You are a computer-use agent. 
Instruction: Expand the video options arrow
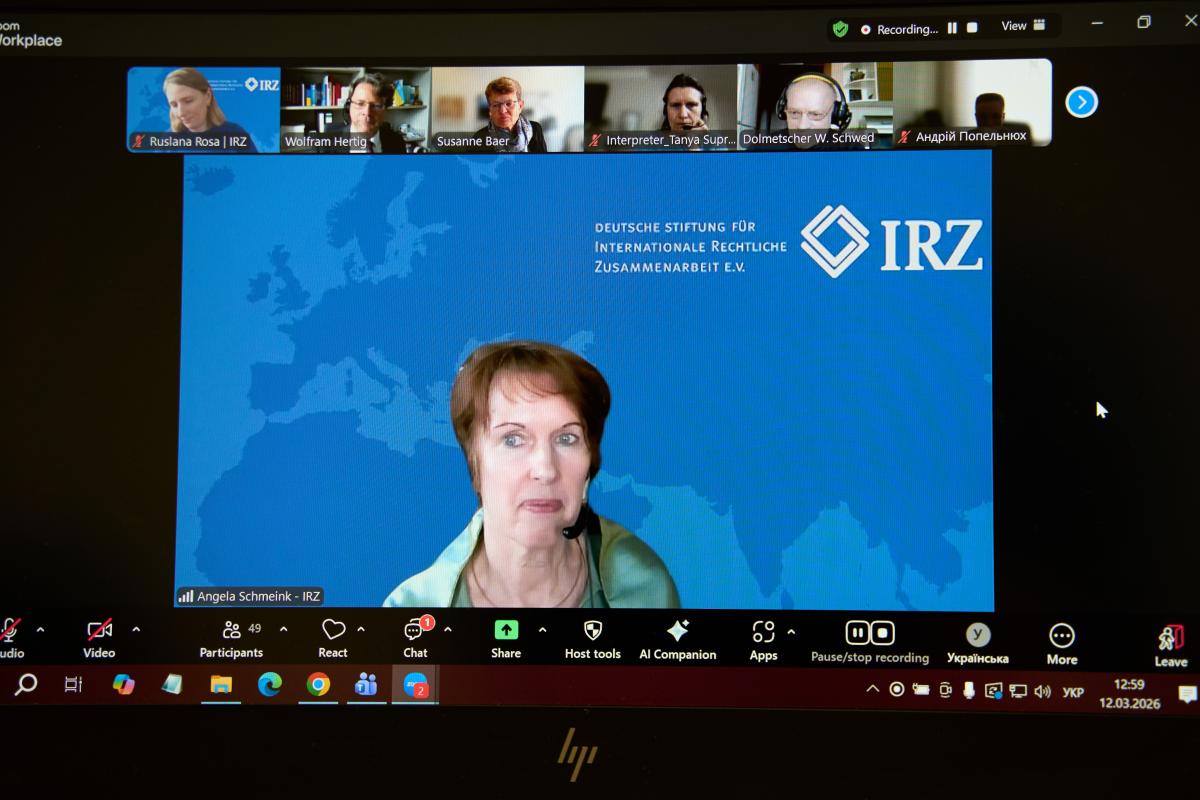coord(136,630)
